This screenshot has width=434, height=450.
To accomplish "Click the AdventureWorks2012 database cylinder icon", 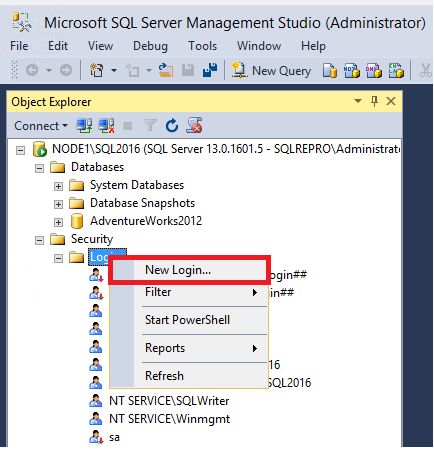I will [77, 221].
